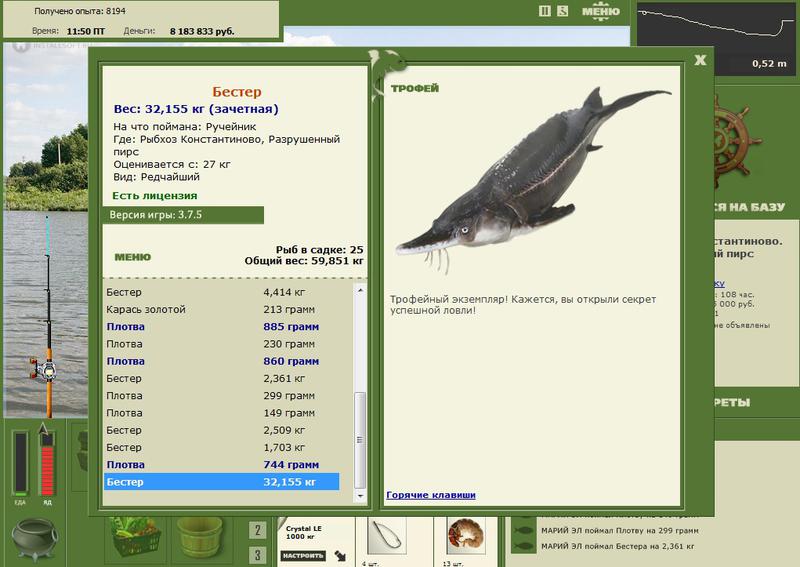Open the Горячие клавиши link

coord(431,495)
